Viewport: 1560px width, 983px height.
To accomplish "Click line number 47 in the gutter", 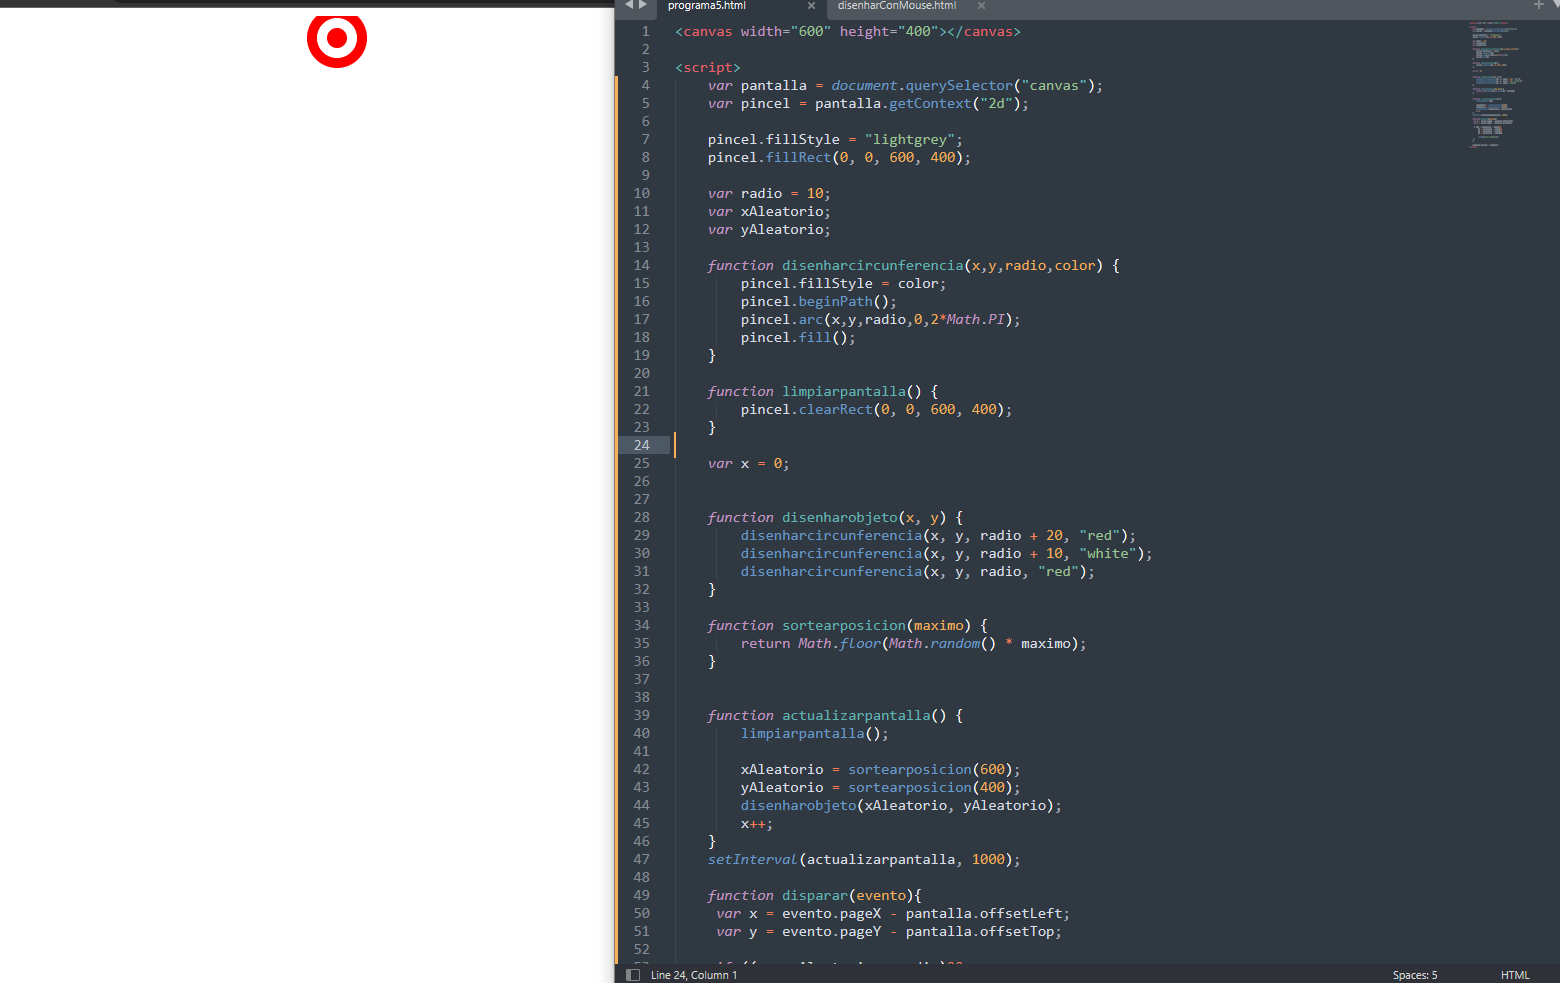I will 641,859.
